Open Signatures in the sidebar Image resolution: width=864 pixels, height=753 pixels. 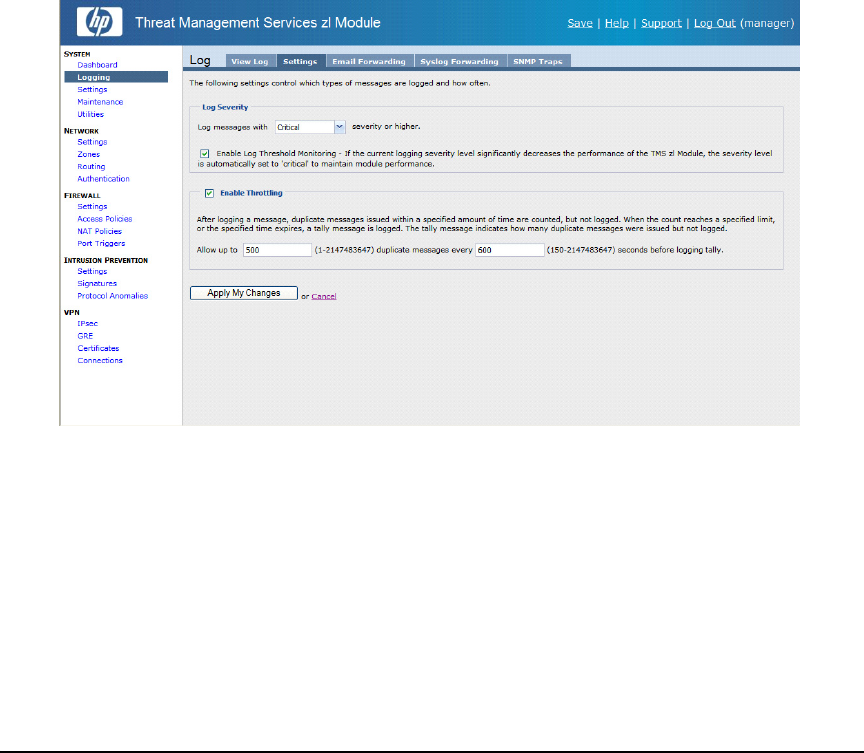coord(97,284)
